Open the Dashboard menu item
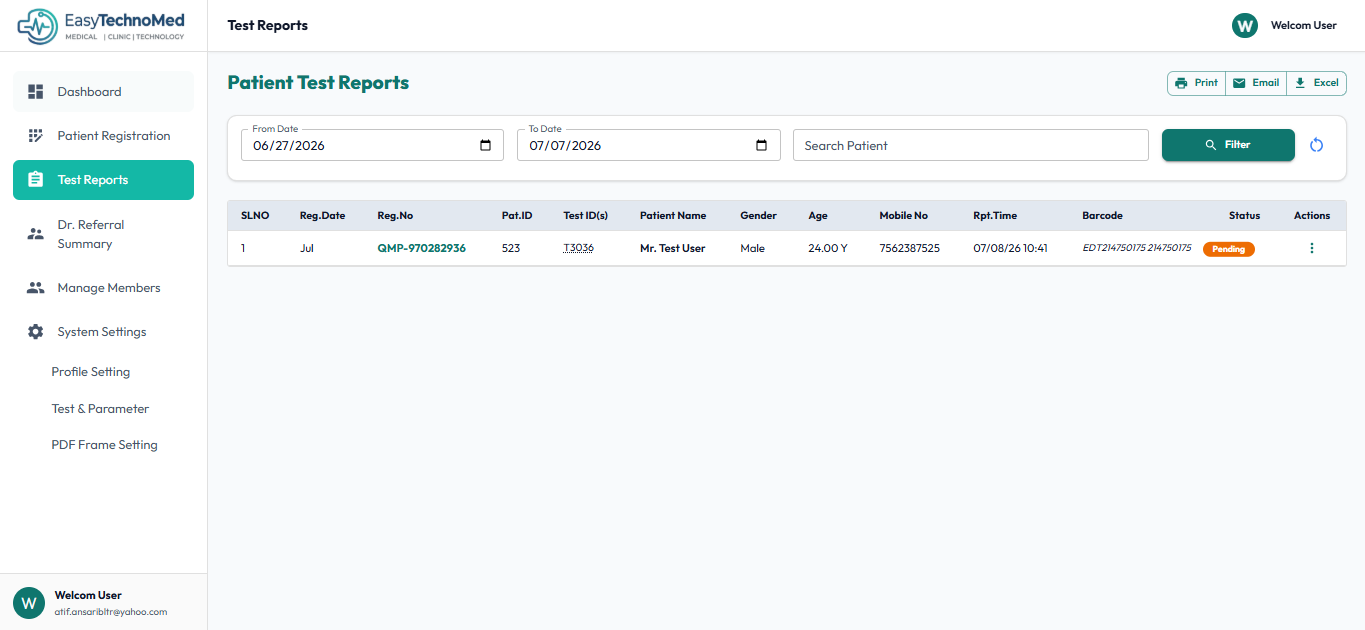The height and width of the screenshot is (630, 1365). 103,92
